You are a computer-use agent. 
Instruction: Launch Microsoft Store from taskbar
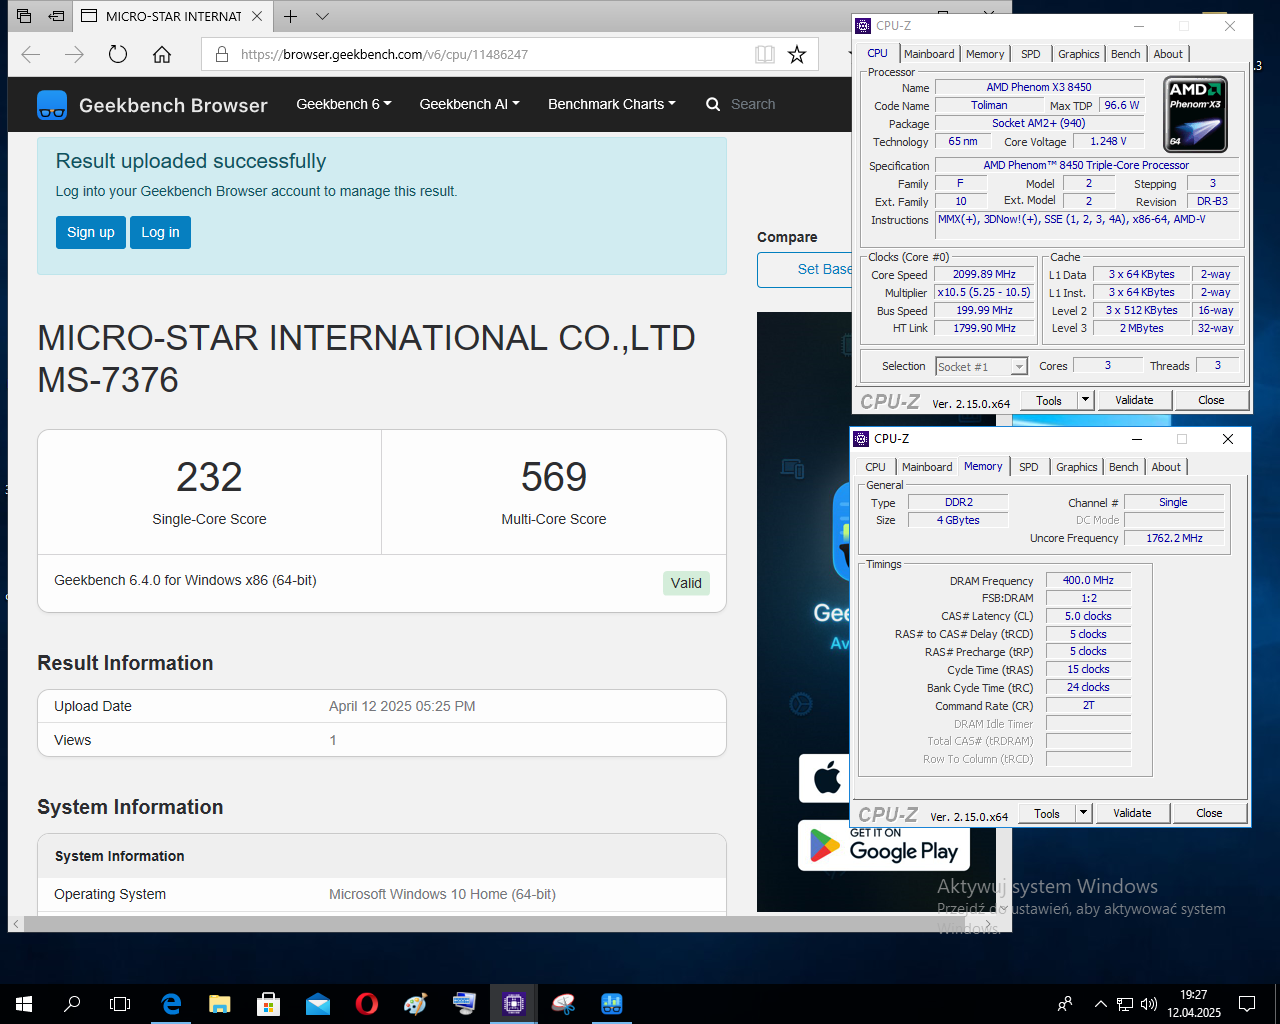(268, 1004)
